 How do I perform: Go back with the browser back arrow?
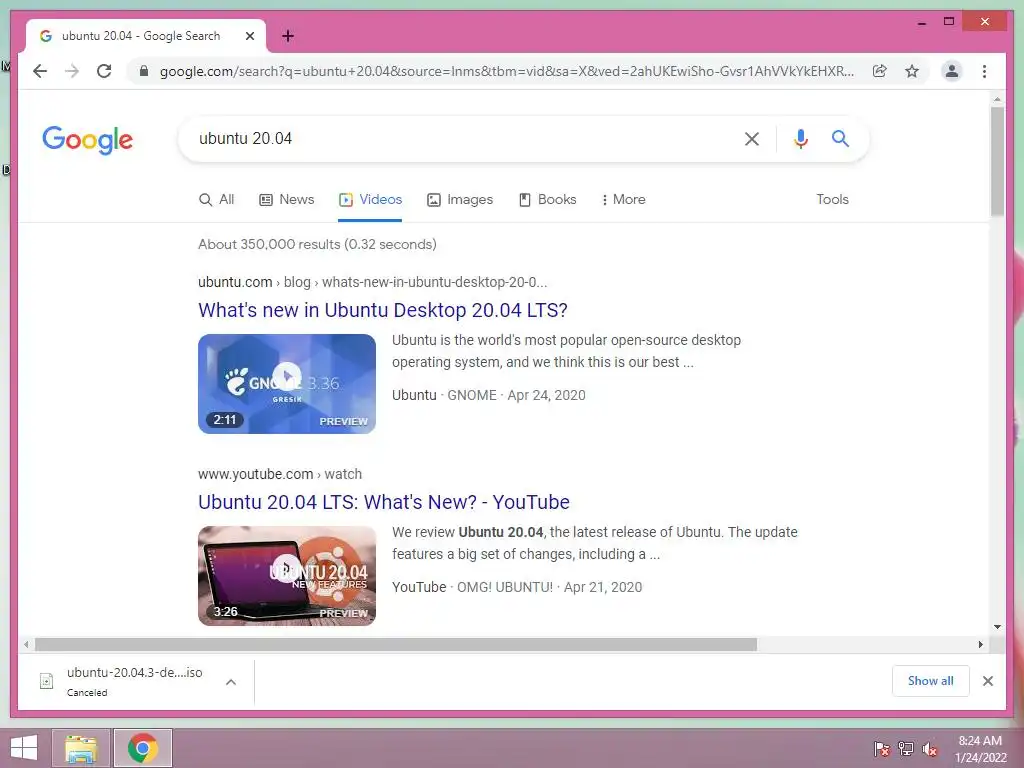[40, 71]
